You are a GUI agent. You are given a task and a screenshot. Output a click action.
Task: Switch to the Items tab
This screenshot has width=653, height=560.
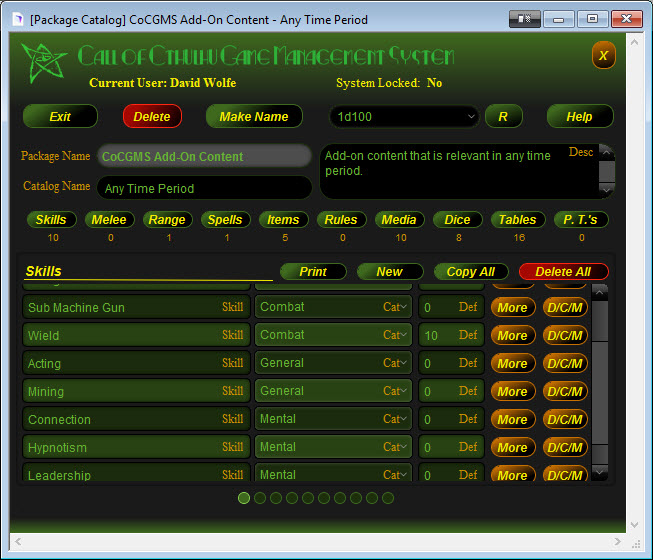283,219
